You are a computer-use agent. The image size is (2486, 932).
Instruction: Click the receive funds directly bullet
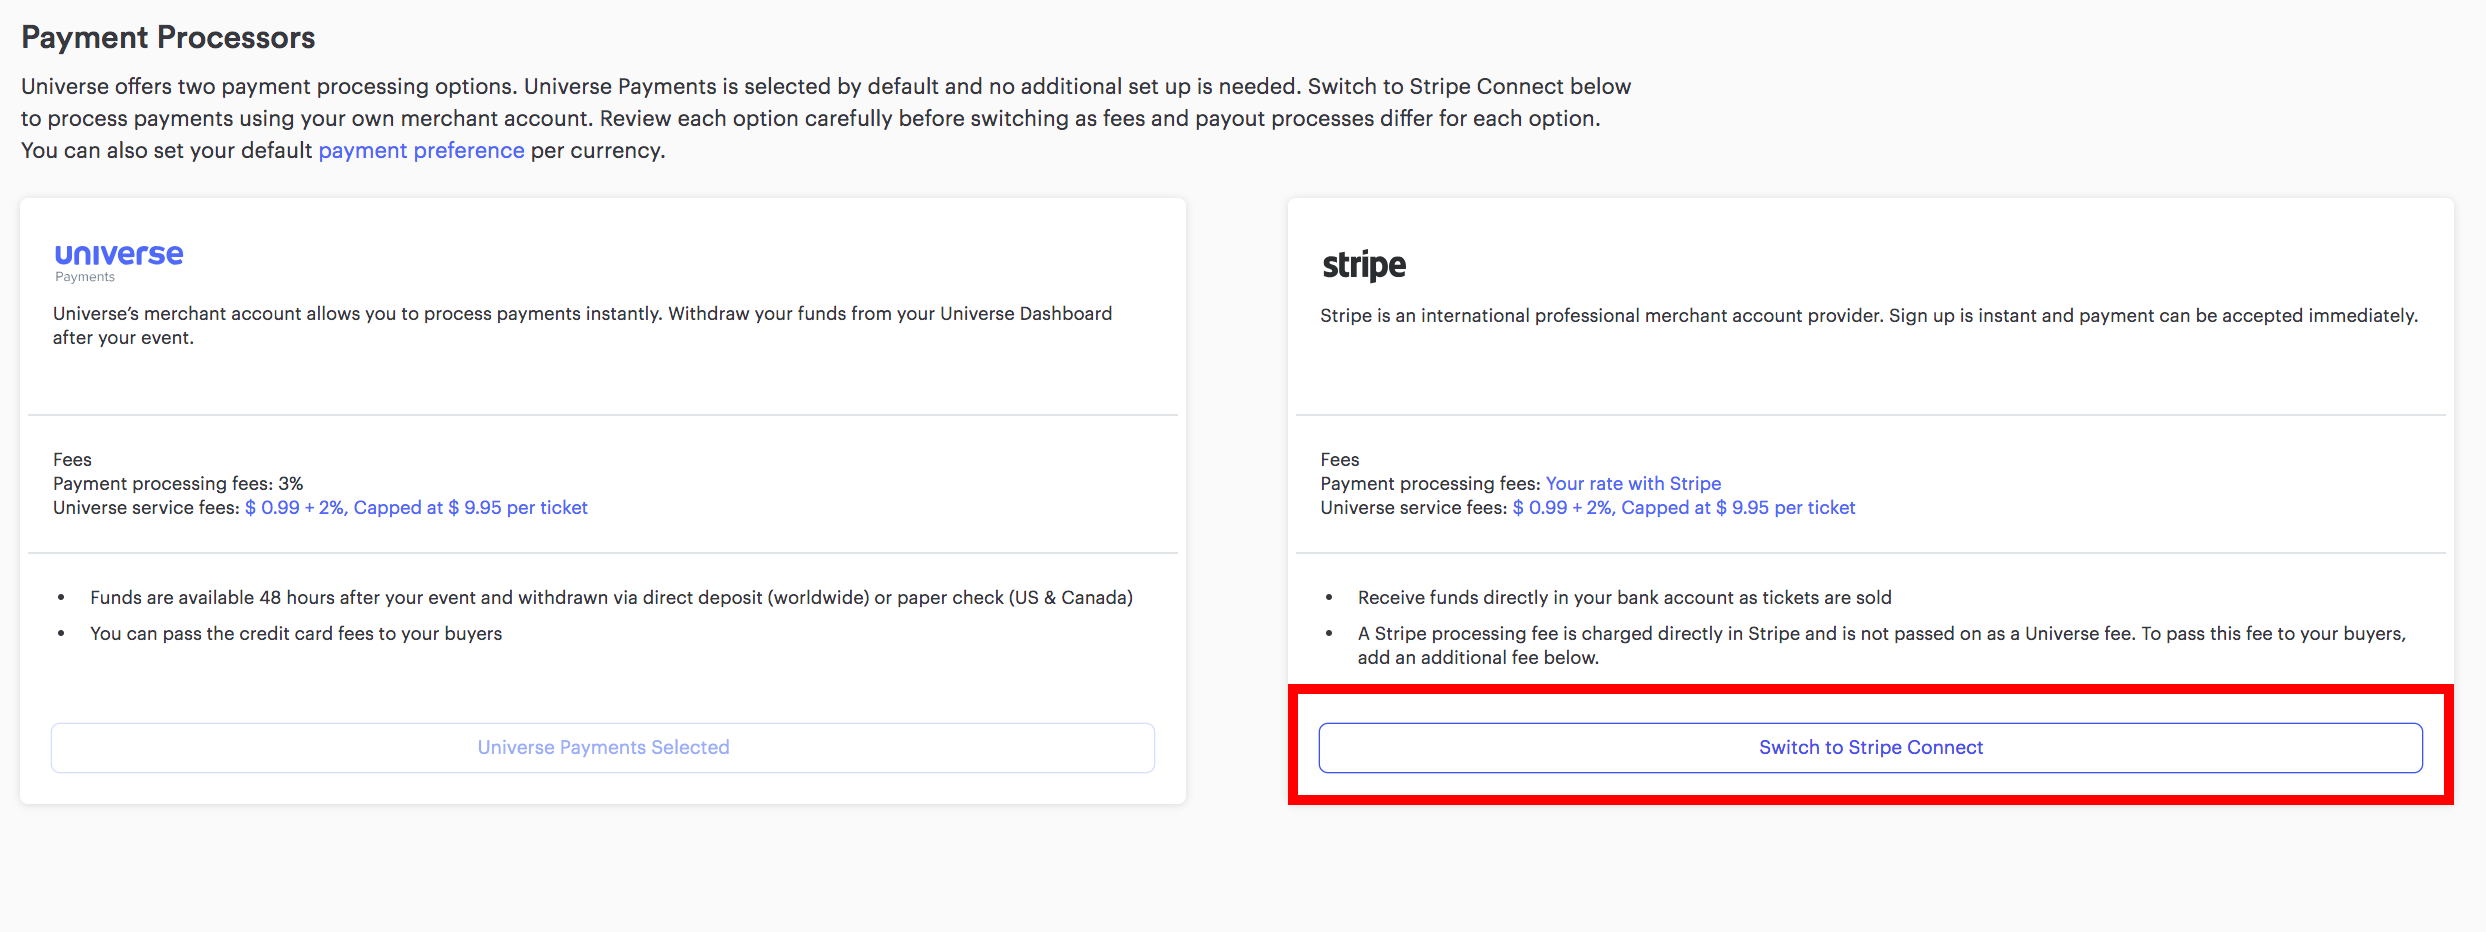tap(1624, 597)
